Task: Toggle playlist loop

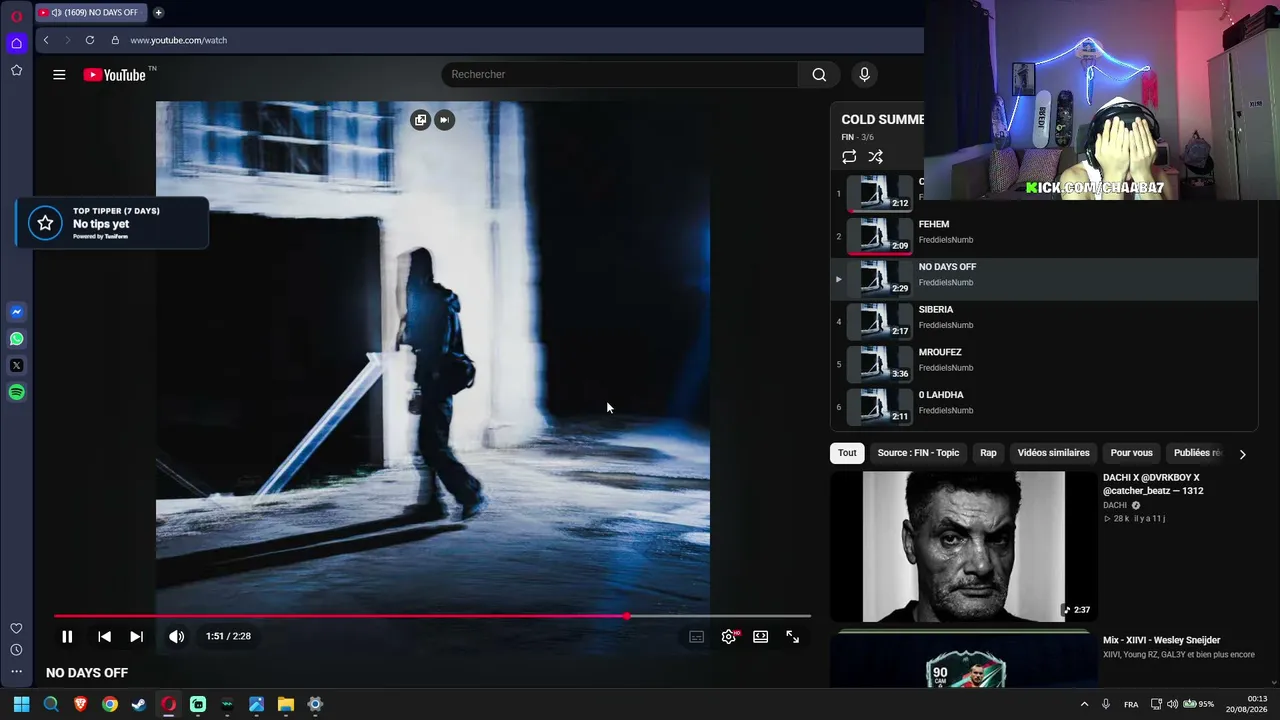Action: point(849,157)
